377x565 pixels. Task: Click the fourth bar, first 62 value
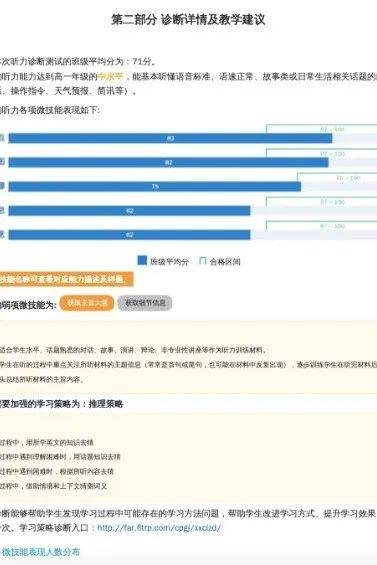[129, 211]
